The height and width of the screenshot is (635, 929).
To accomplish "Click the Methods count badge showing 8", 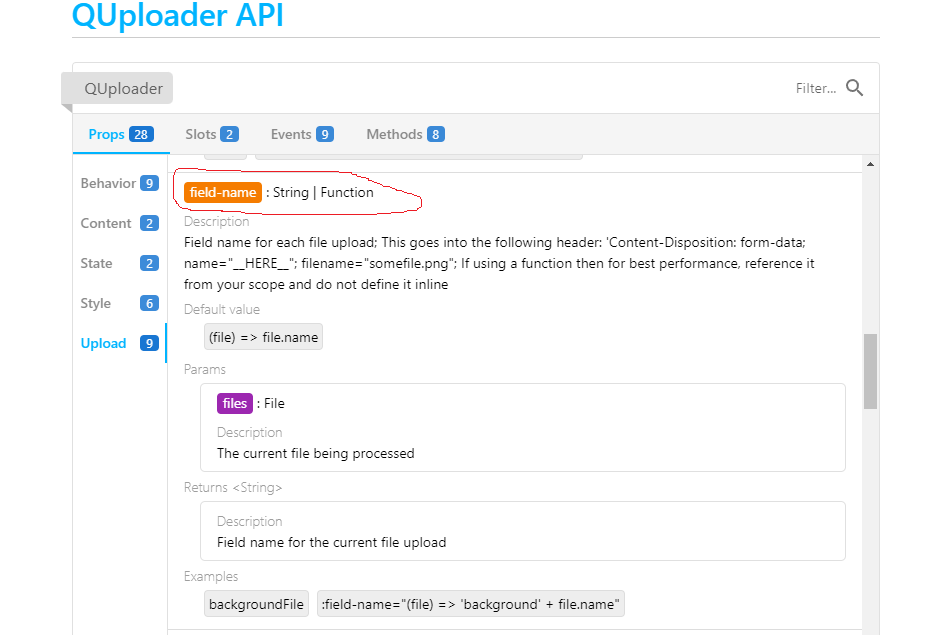I will 434,133.
